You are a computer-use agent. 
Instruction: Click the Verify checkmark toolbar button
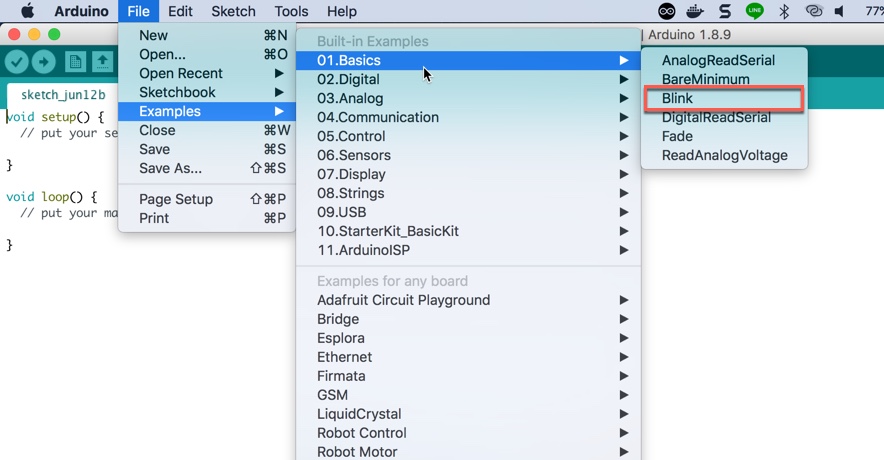pos(17,62)
